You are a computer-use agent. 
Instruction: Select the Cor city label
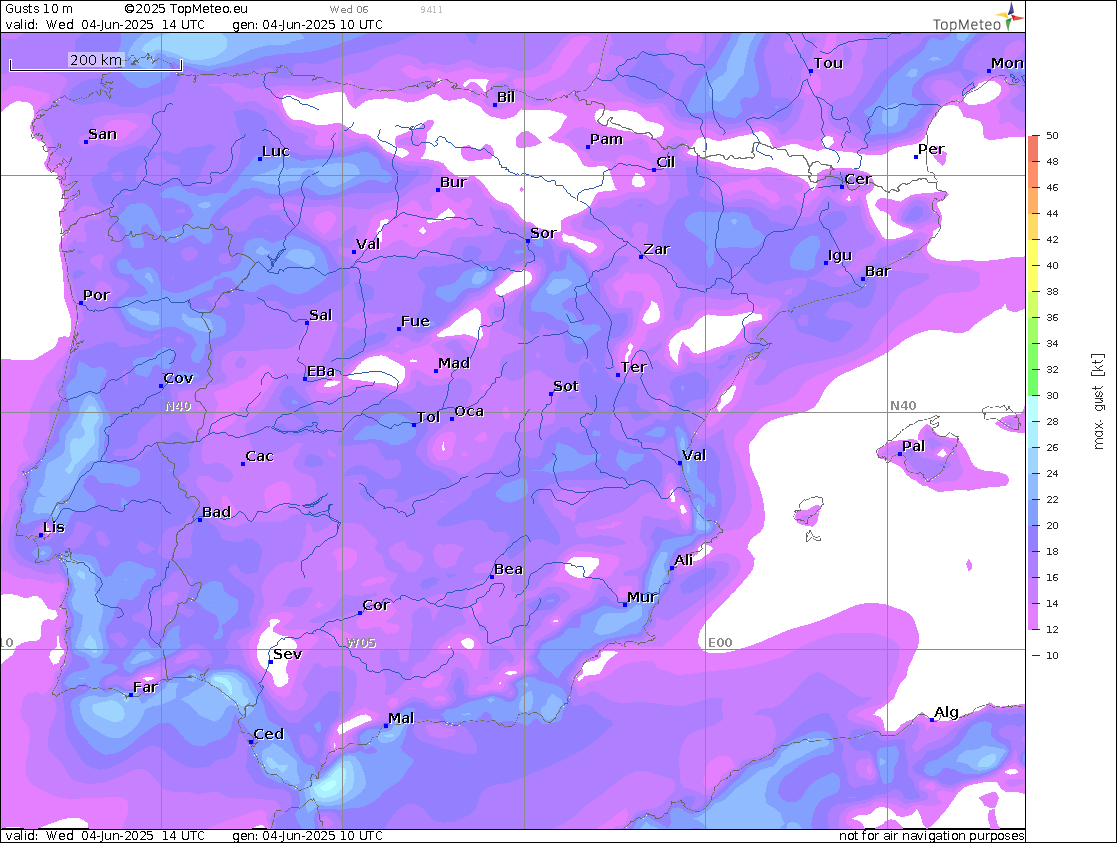(376, 604)
